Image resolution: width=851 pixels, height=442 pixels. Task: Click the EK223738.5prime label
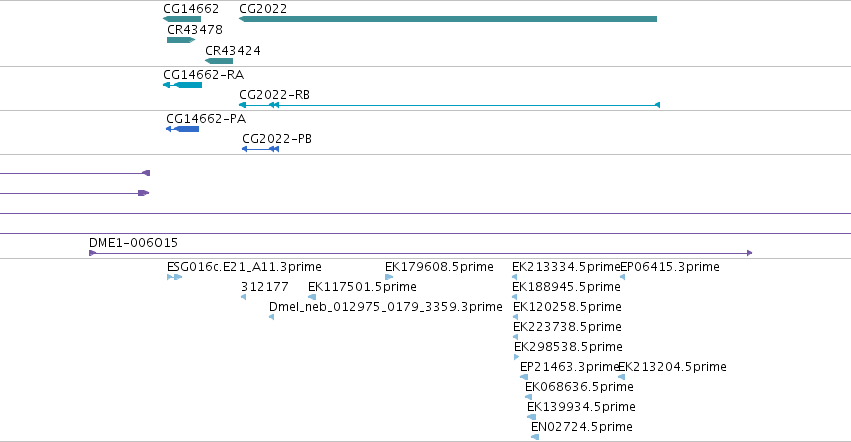tap(568, 327)
